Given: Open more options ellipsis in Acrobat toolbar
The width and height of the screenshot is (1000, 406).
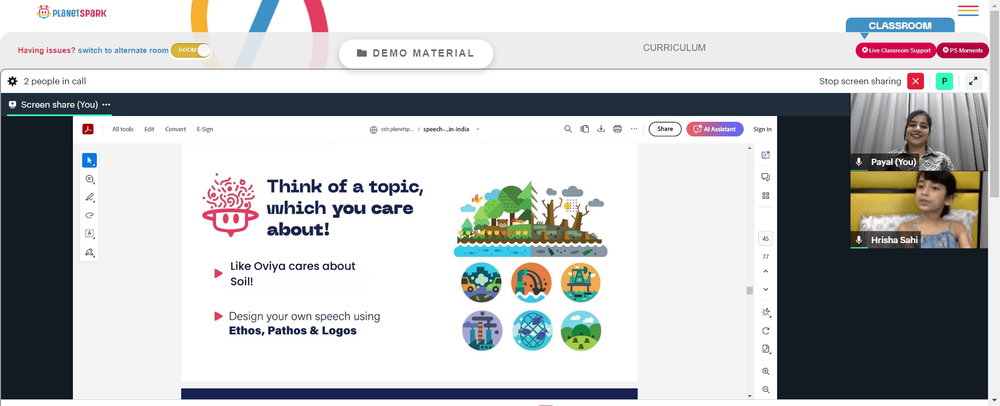Looking at the screenshot, I should pos(634,129).
